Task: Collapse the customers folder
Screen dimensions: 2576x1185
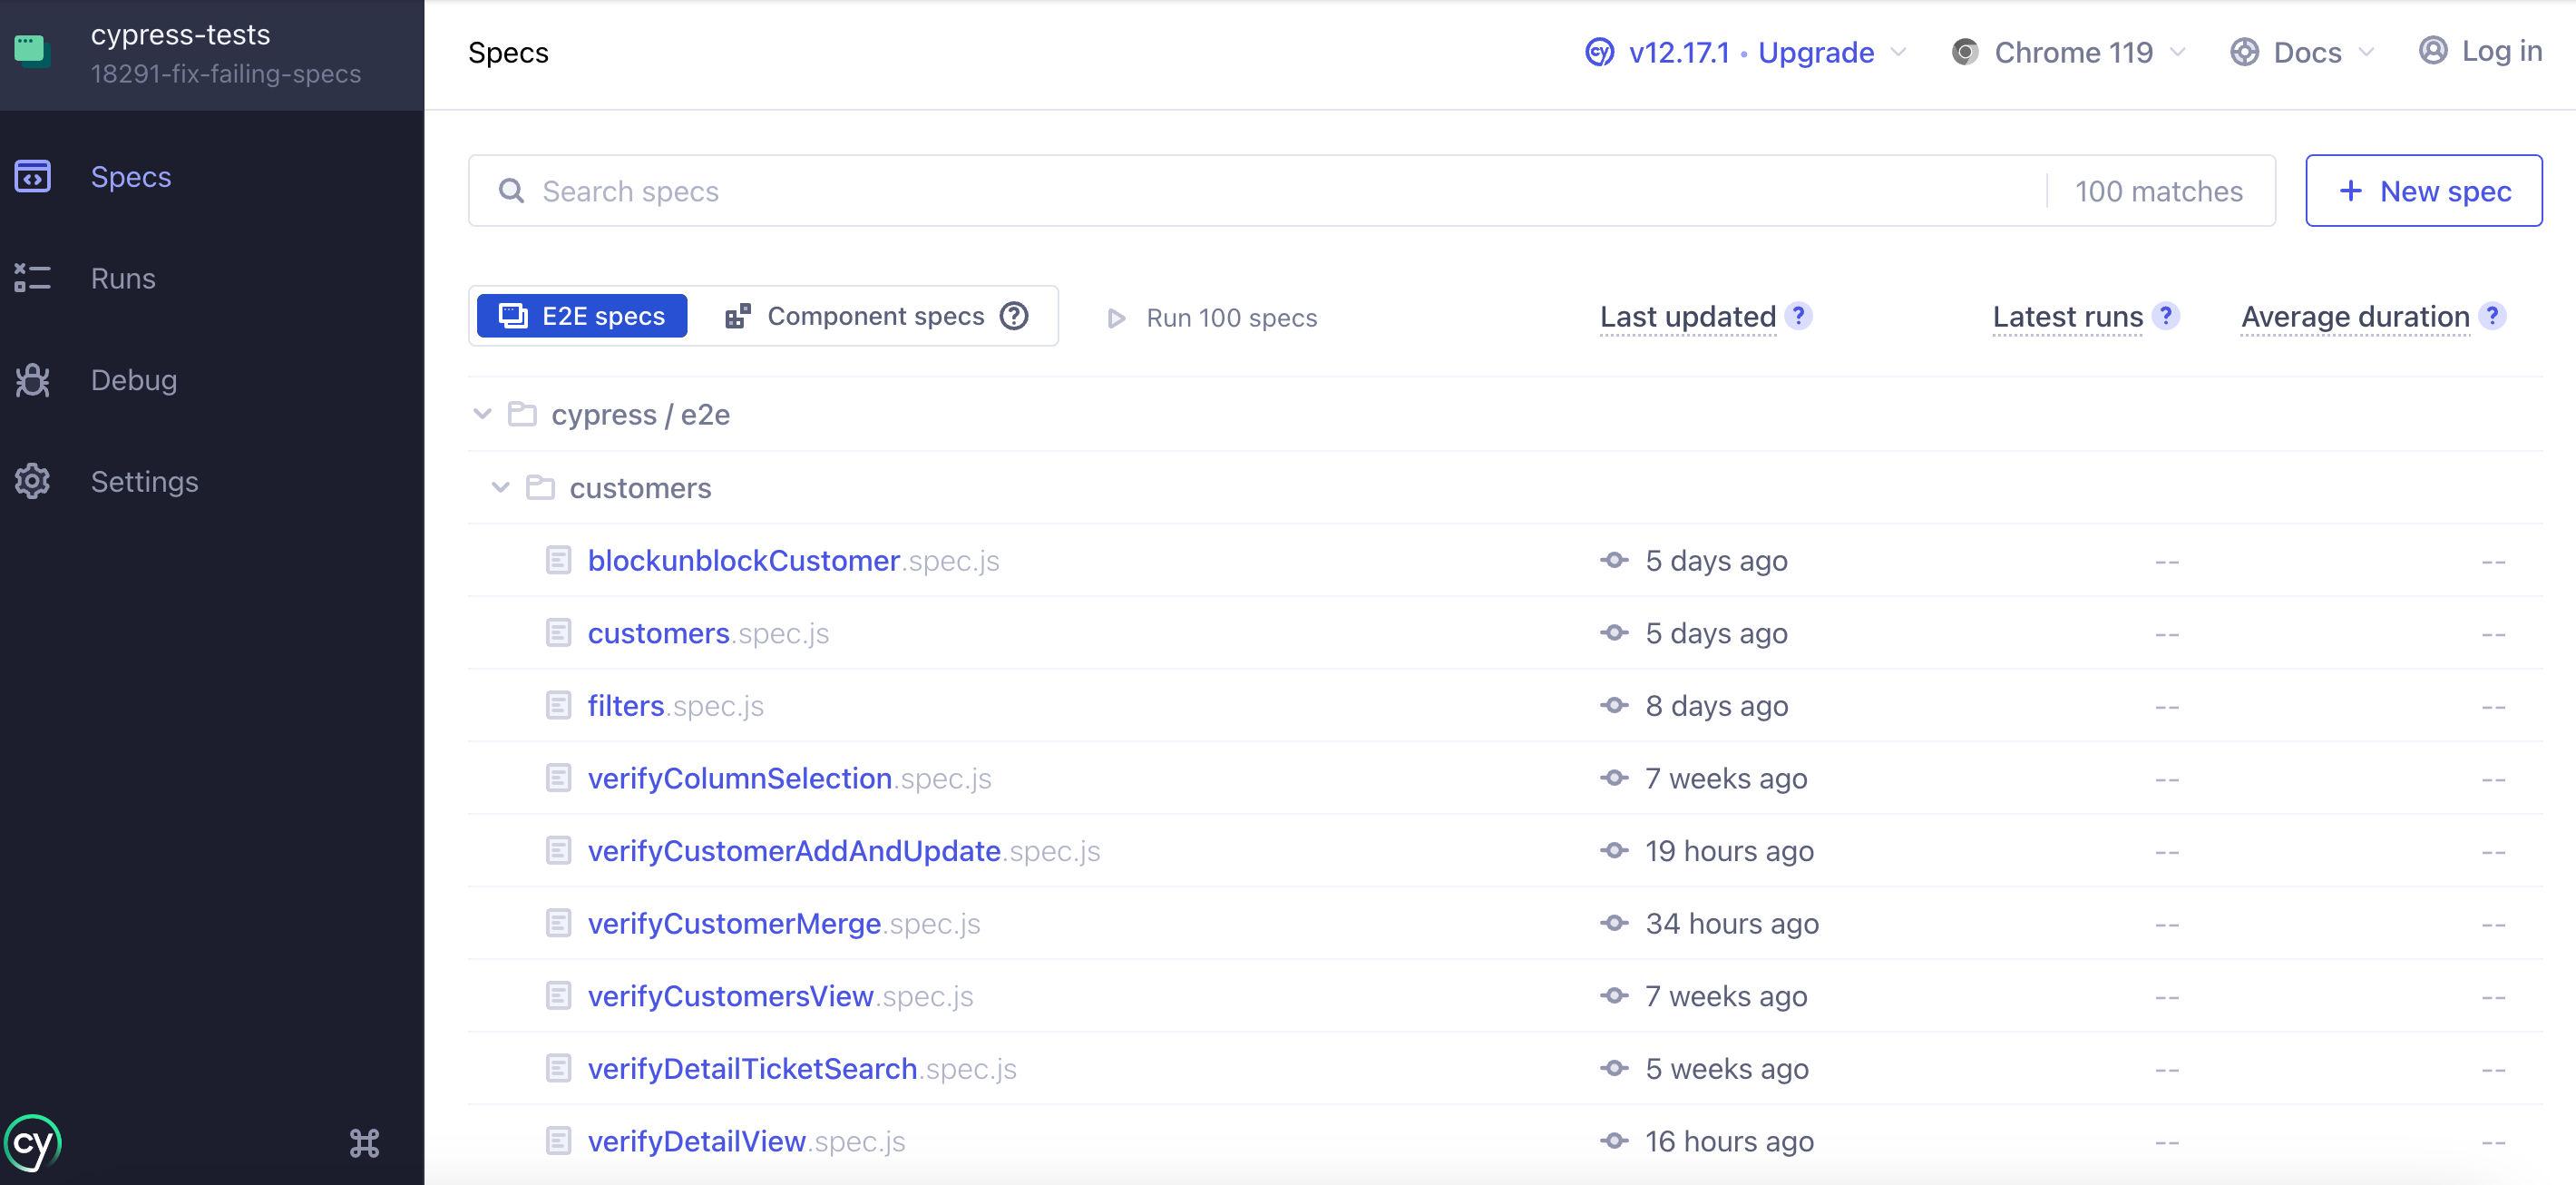Action: tap(498, 486)
